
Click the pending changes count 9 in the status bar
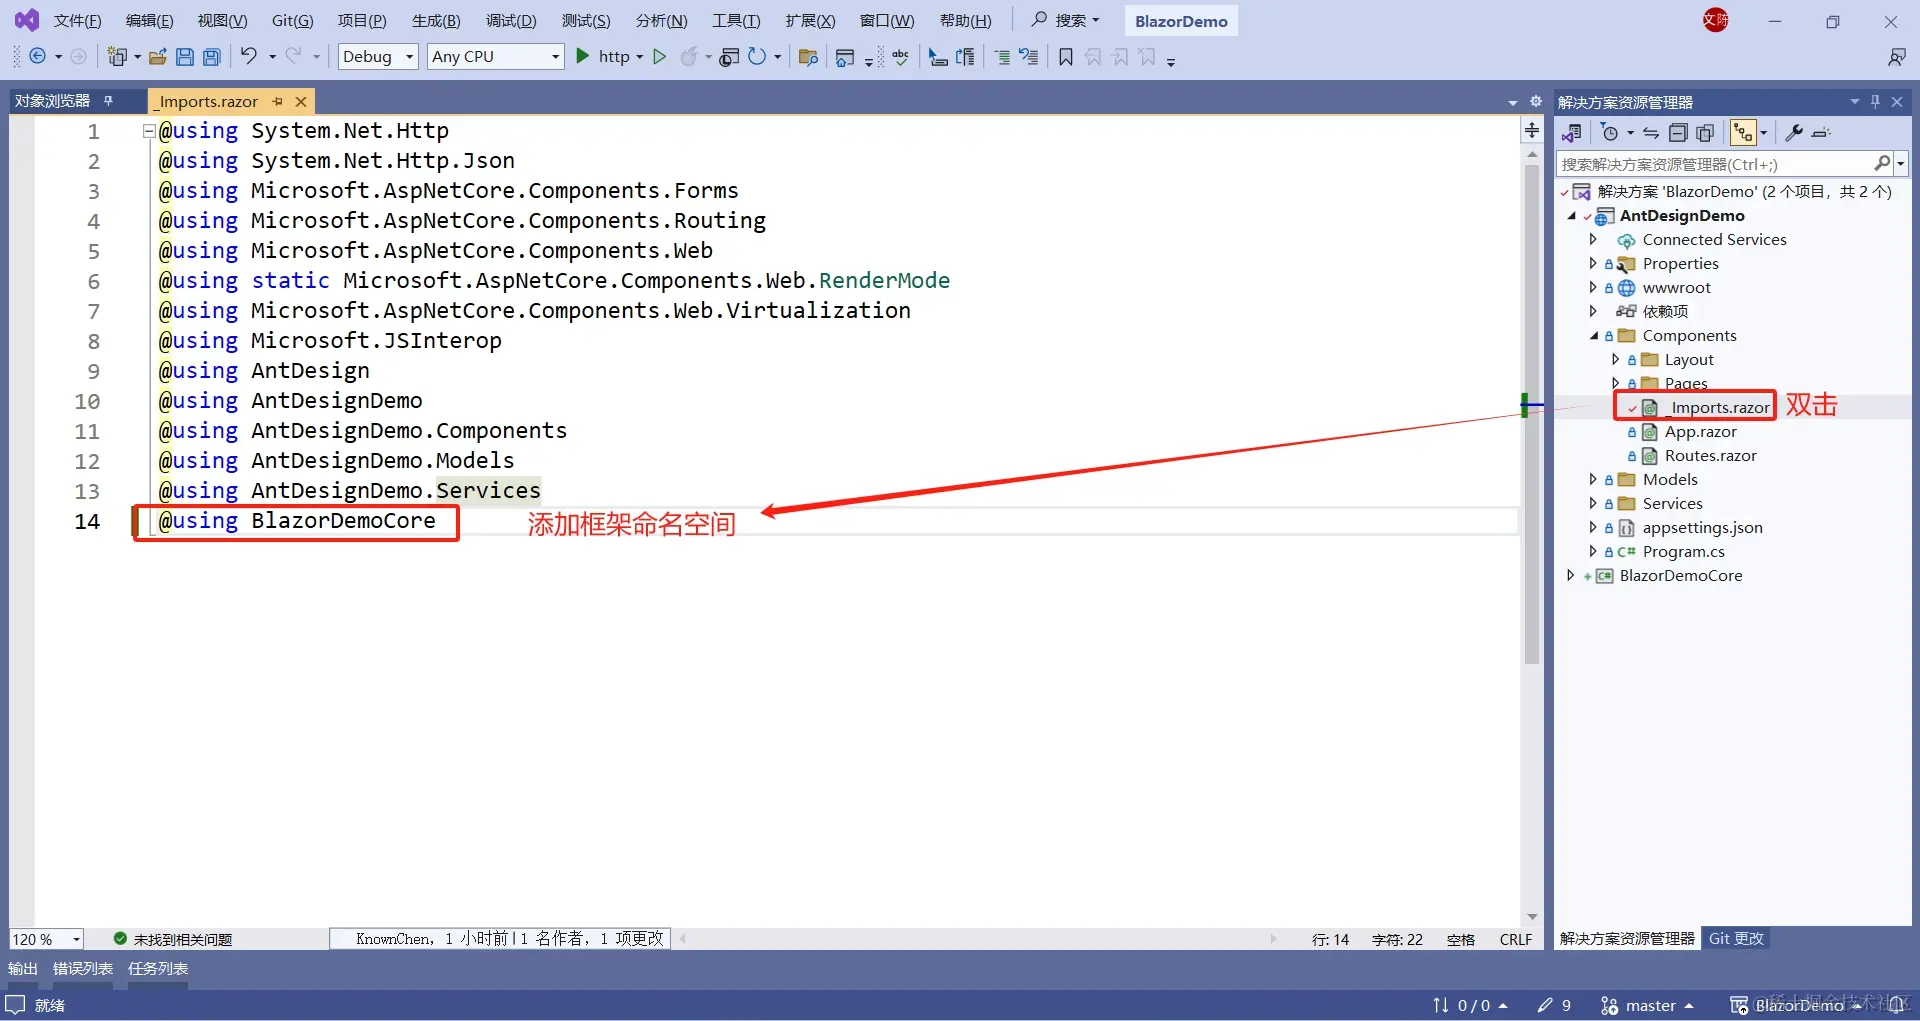[1555, 1005]
